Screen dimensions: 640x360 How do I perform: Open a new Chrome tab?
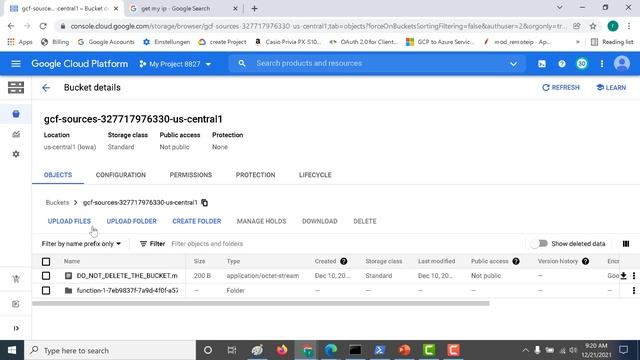(x=254, y=8)
